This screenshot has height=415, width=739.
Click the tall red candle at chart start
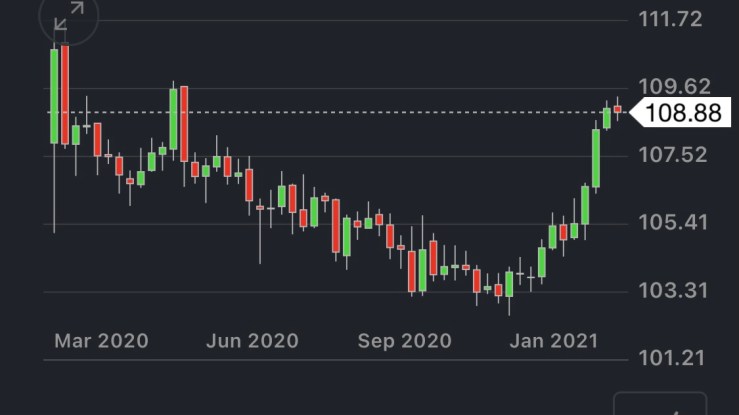pyautogui.click(x=65, y=95)
